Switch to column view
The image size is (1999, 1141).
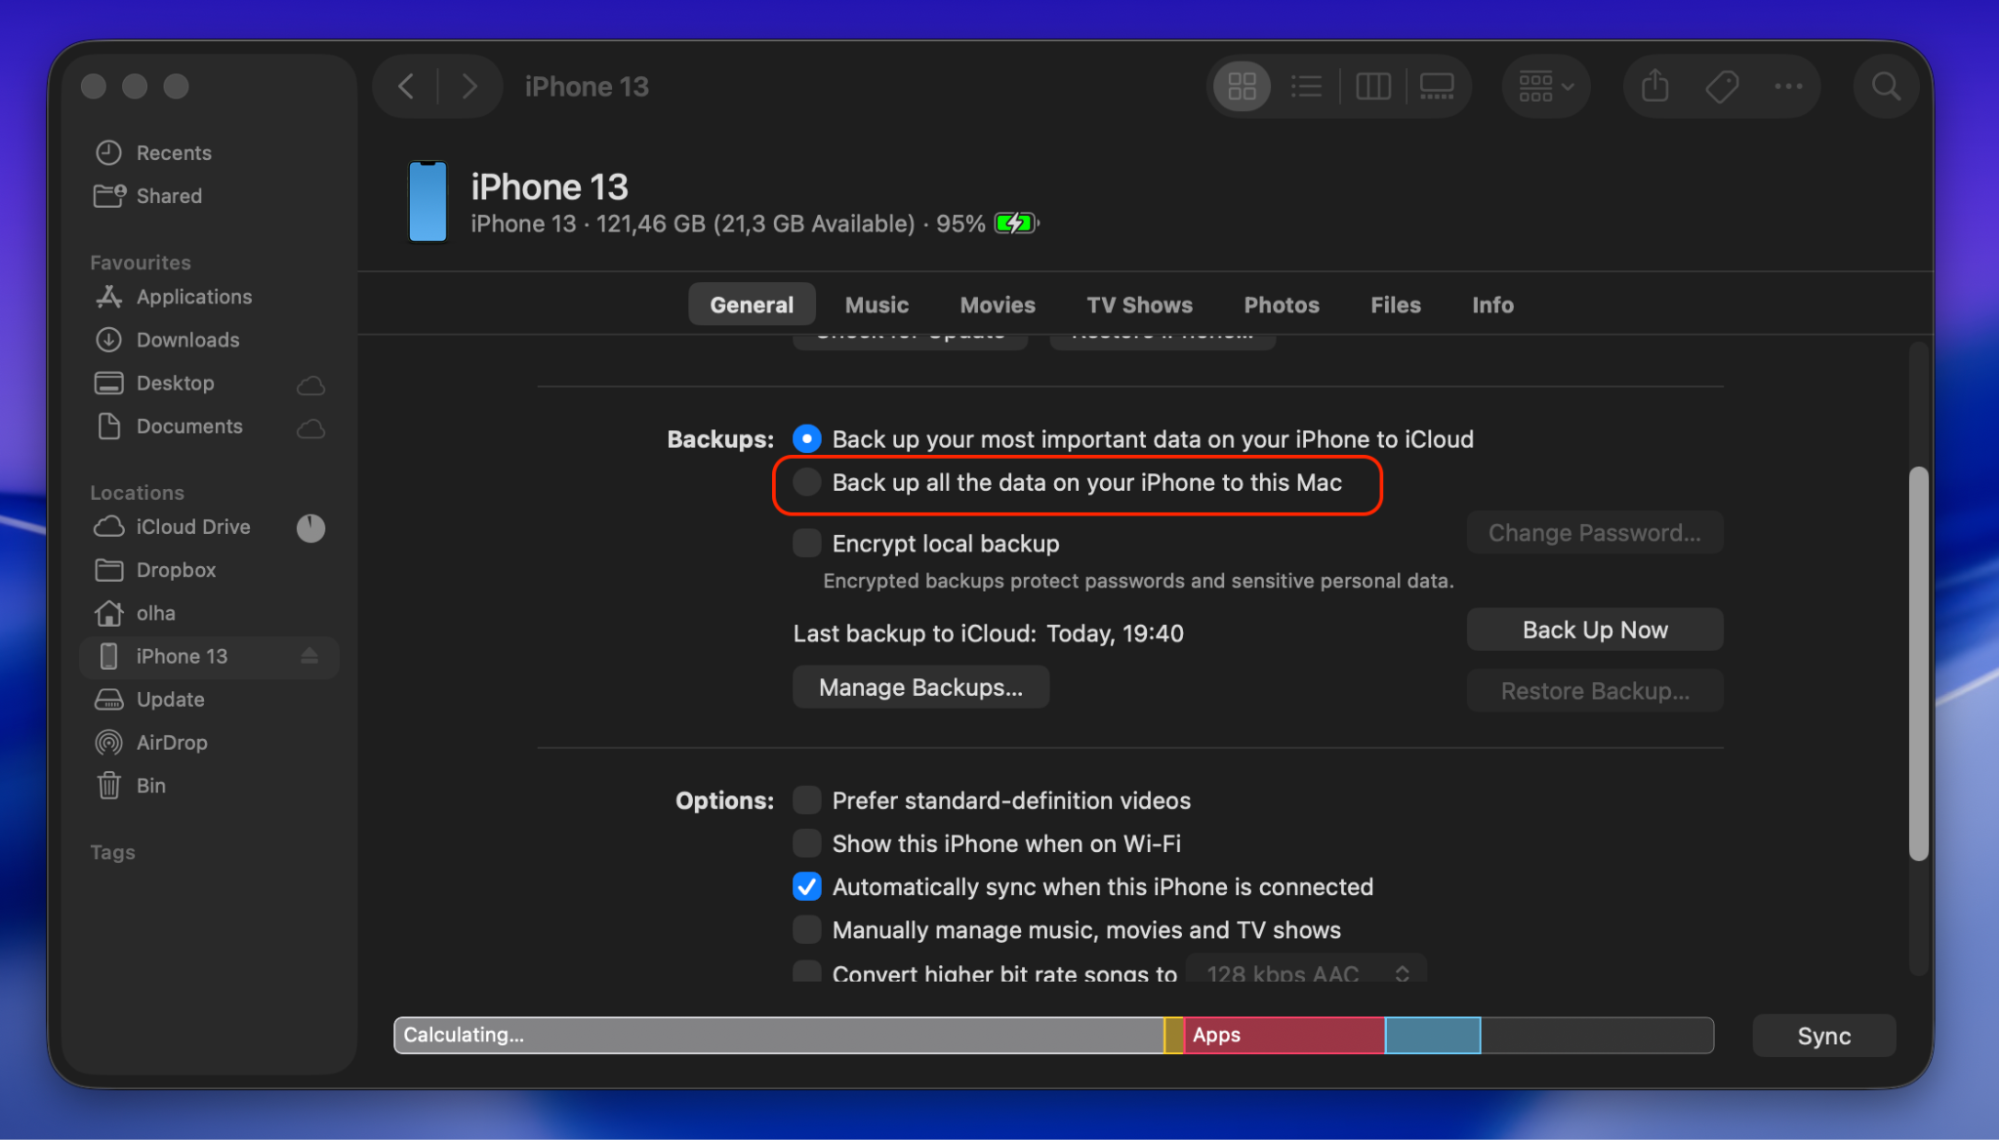coord(1373,87)
